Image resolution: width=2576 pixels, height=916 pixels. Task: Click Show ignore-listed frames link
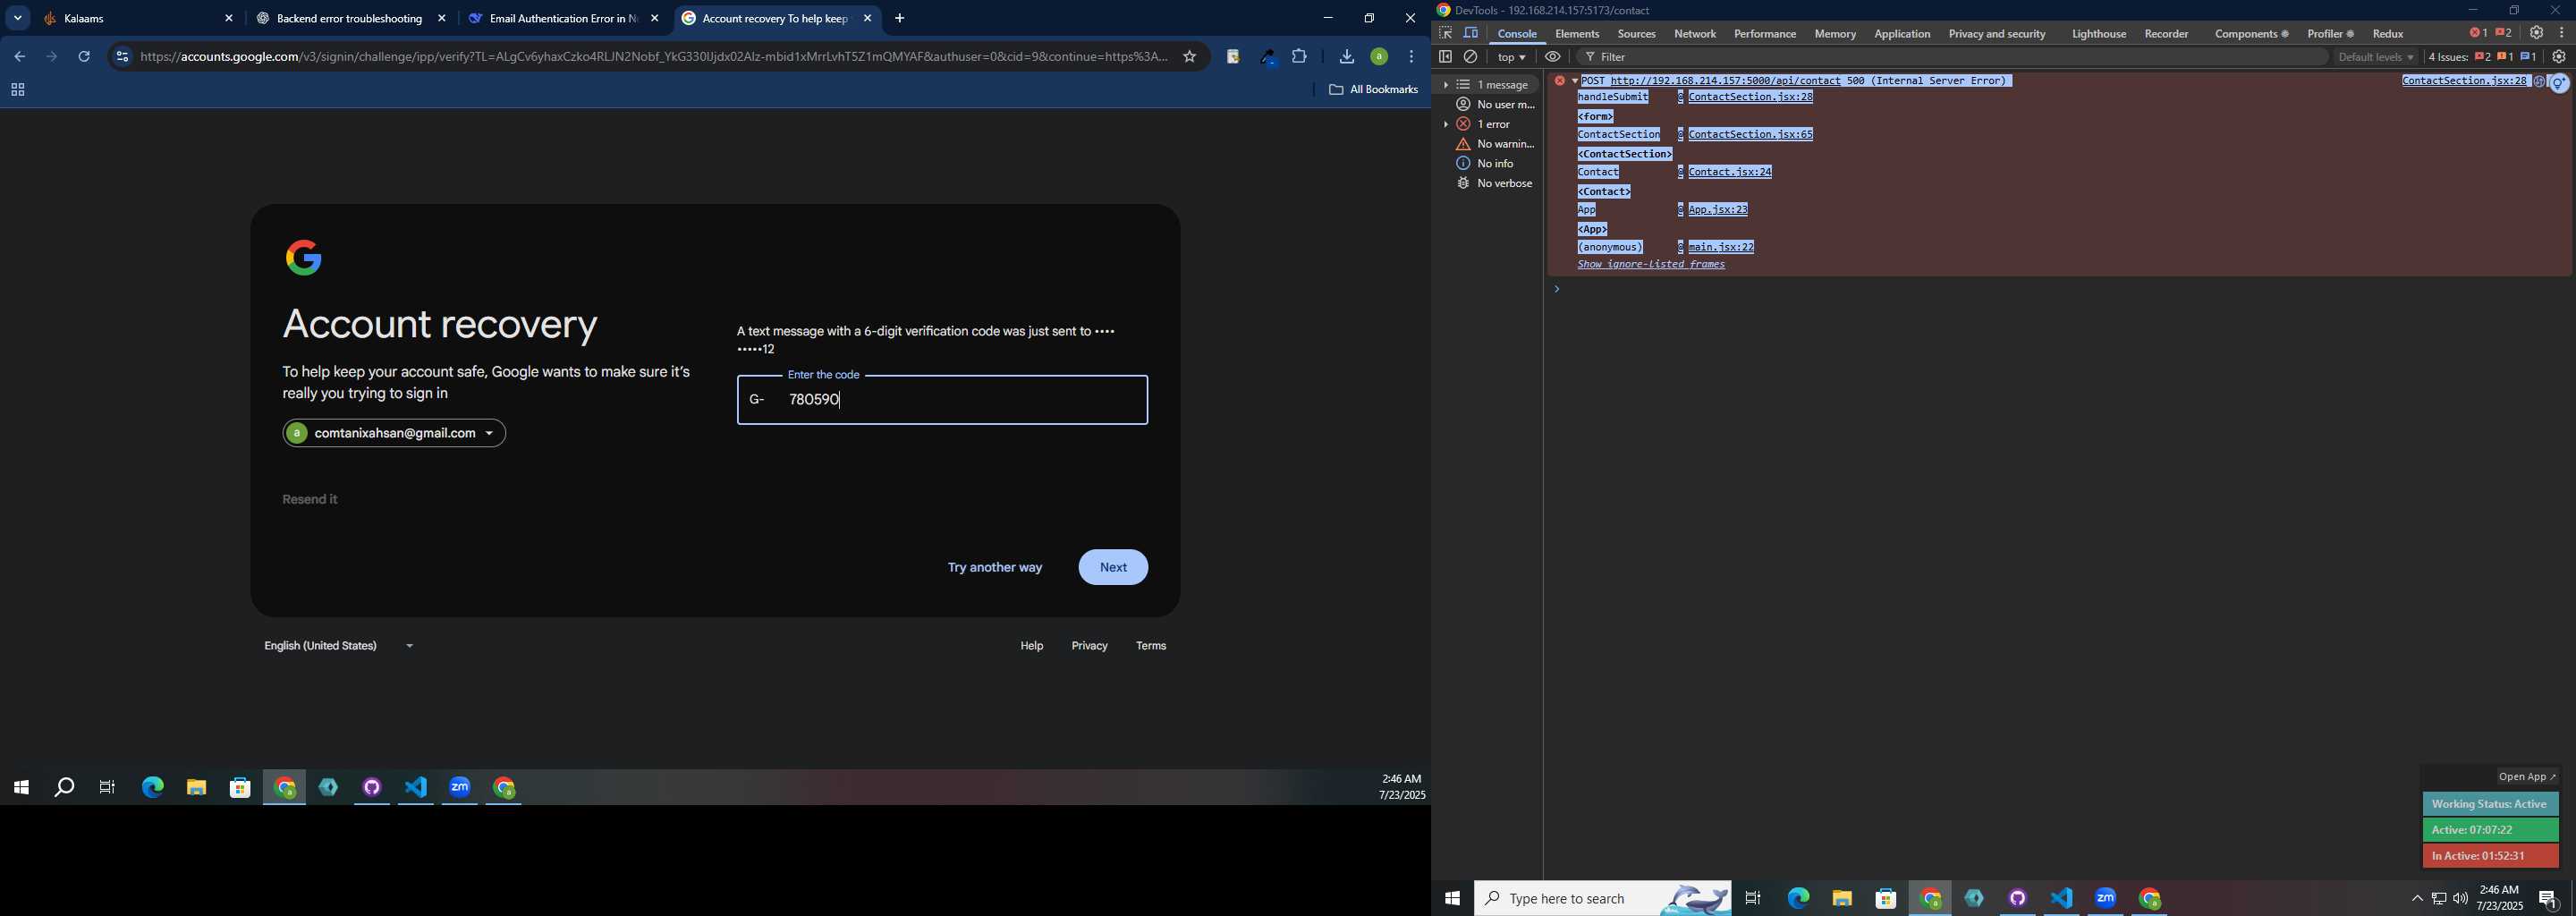click(x=1651, y=265)
